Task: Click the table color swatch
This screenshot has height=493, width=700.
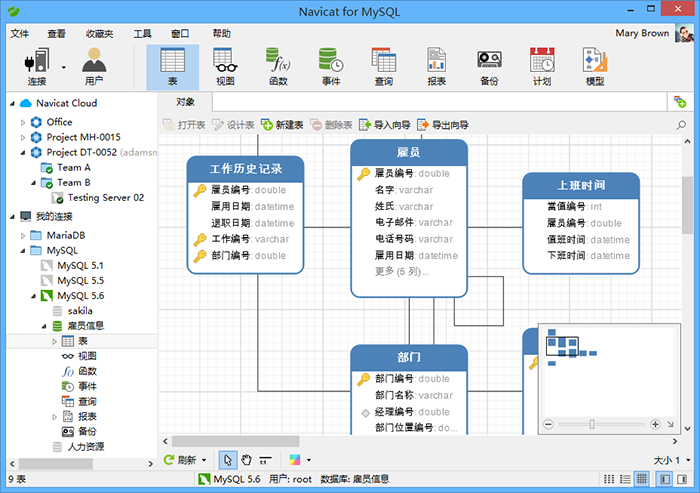Action: pos(295,460)
